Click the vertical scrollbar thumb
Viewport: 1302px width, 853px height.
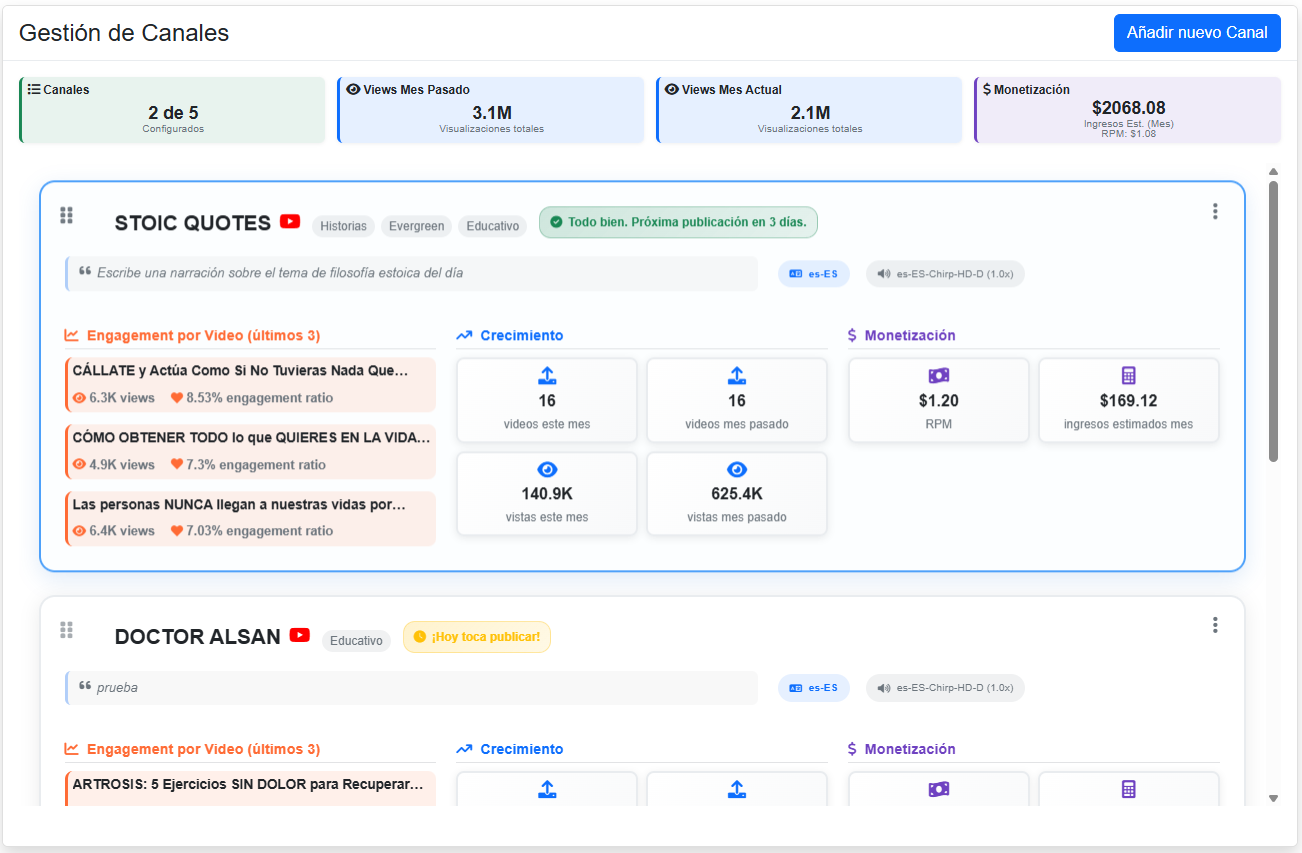pos(1273,321)
